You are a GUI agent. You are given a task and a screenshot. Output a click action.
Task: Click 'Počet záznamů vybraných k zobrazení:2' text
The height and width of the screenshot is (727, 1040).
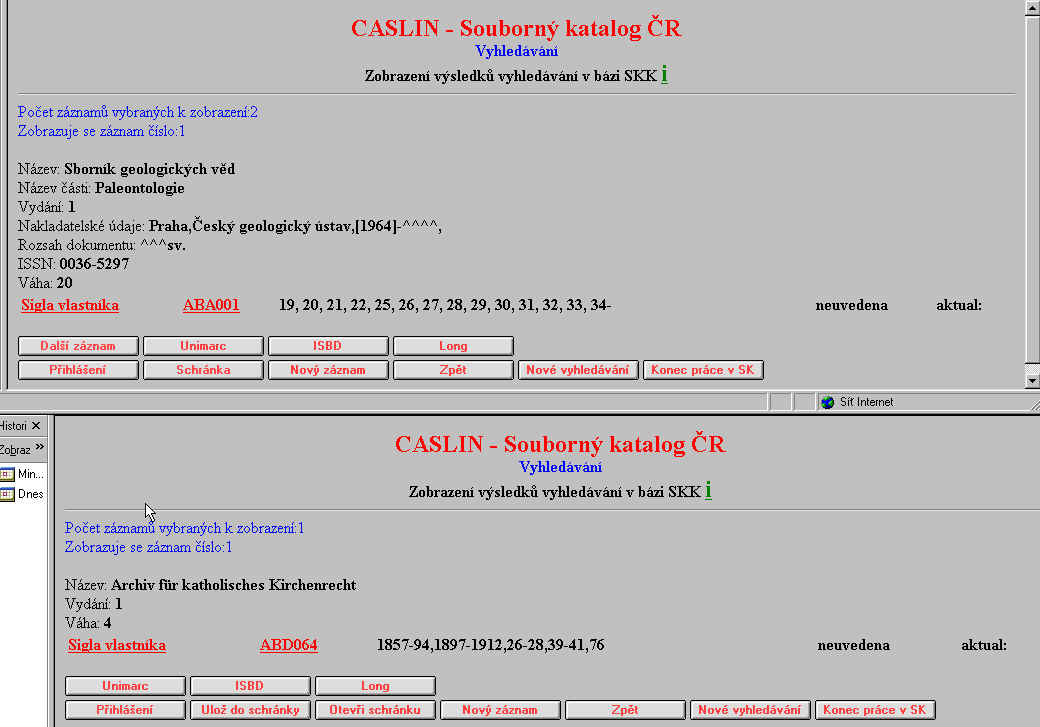tap(138, 112)
